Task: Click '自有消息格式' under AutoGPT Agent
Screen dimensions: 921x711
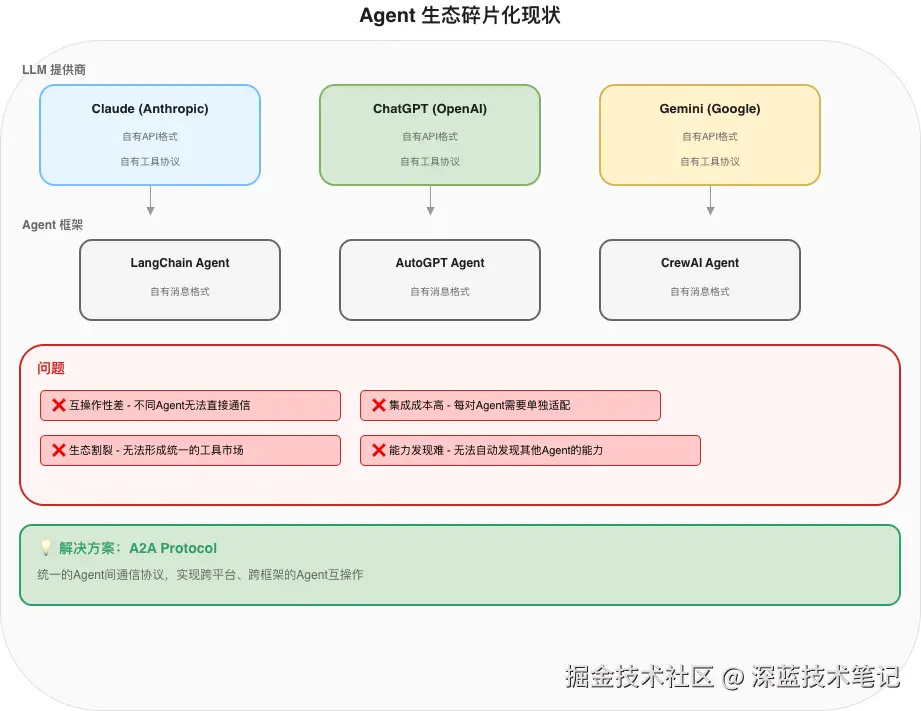Action: click(440, 291)
